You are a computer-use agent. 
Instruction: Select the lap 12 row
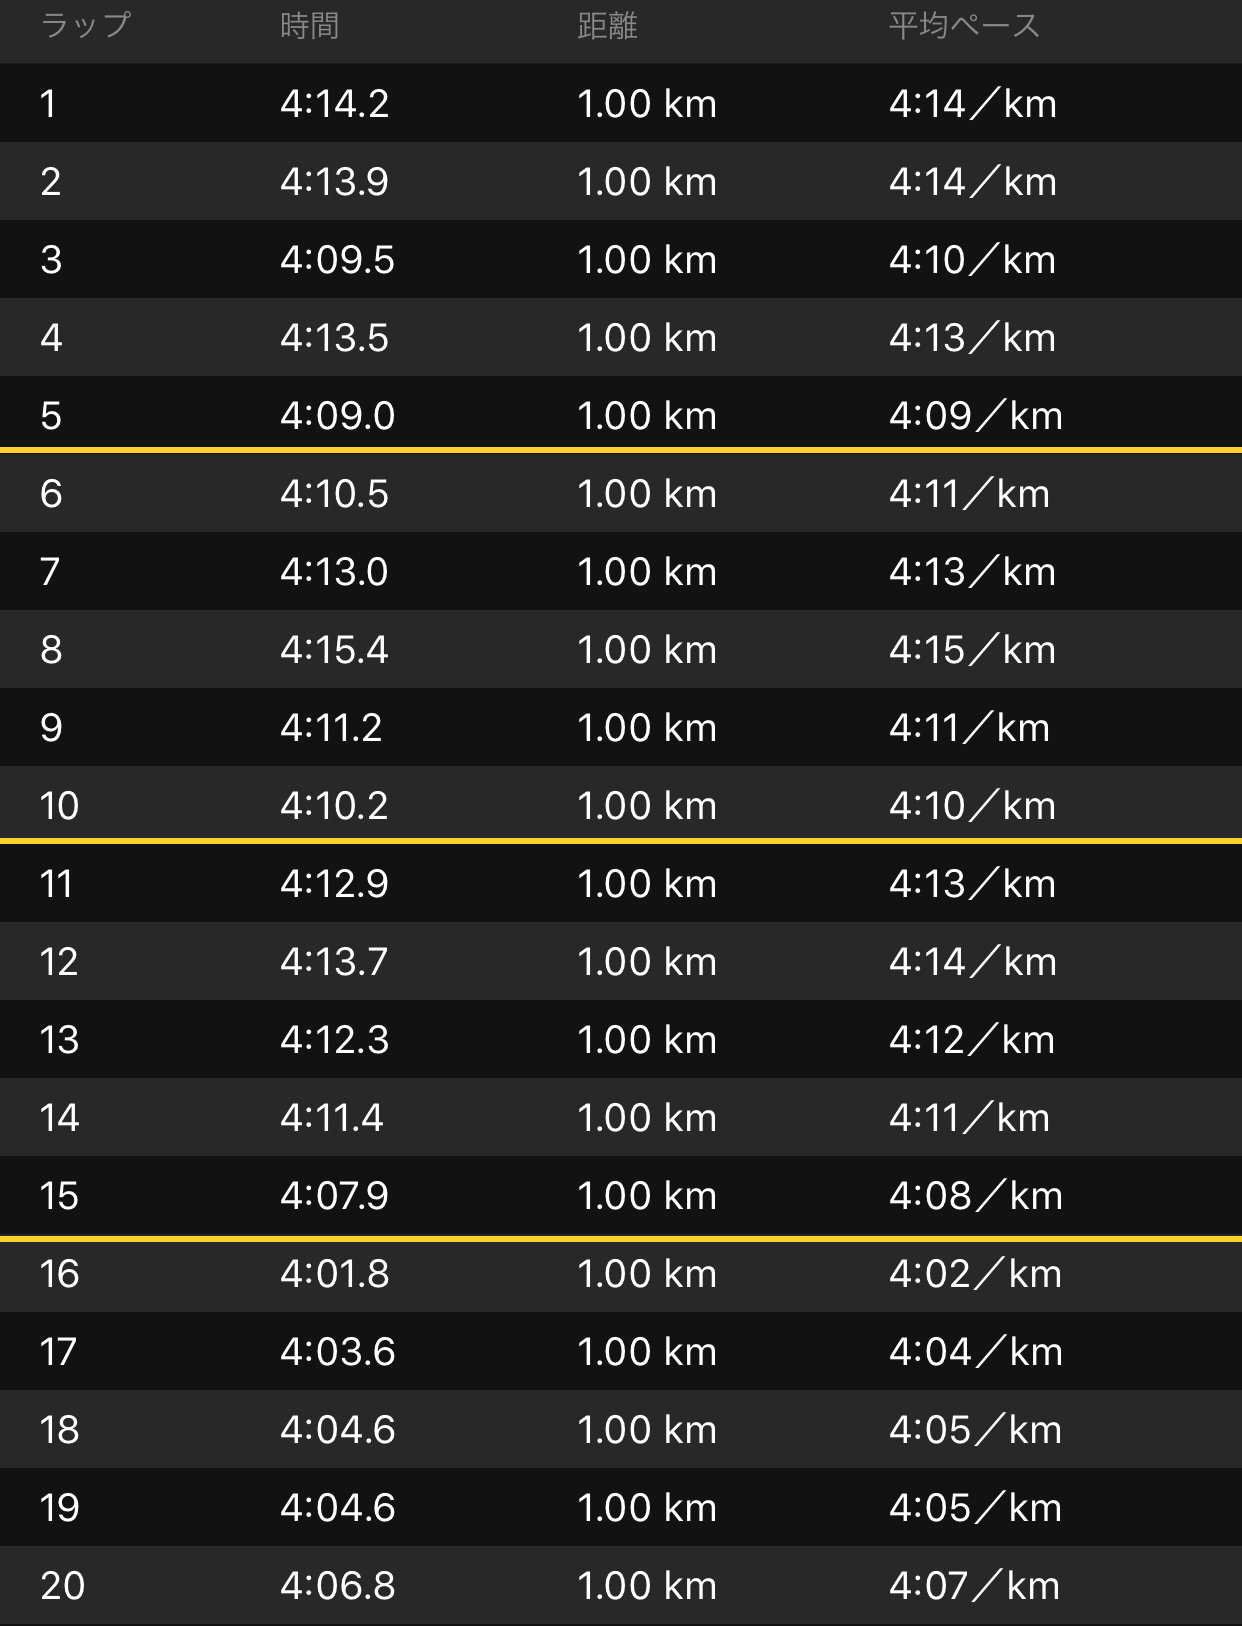pyautogui.click(x=621, y=961)
